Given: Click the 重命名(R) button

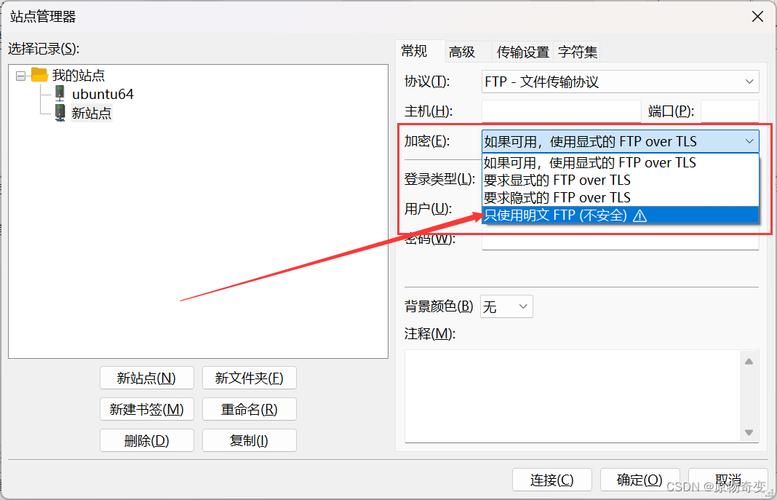Looking at the screenshot, I should coord(249,409).
